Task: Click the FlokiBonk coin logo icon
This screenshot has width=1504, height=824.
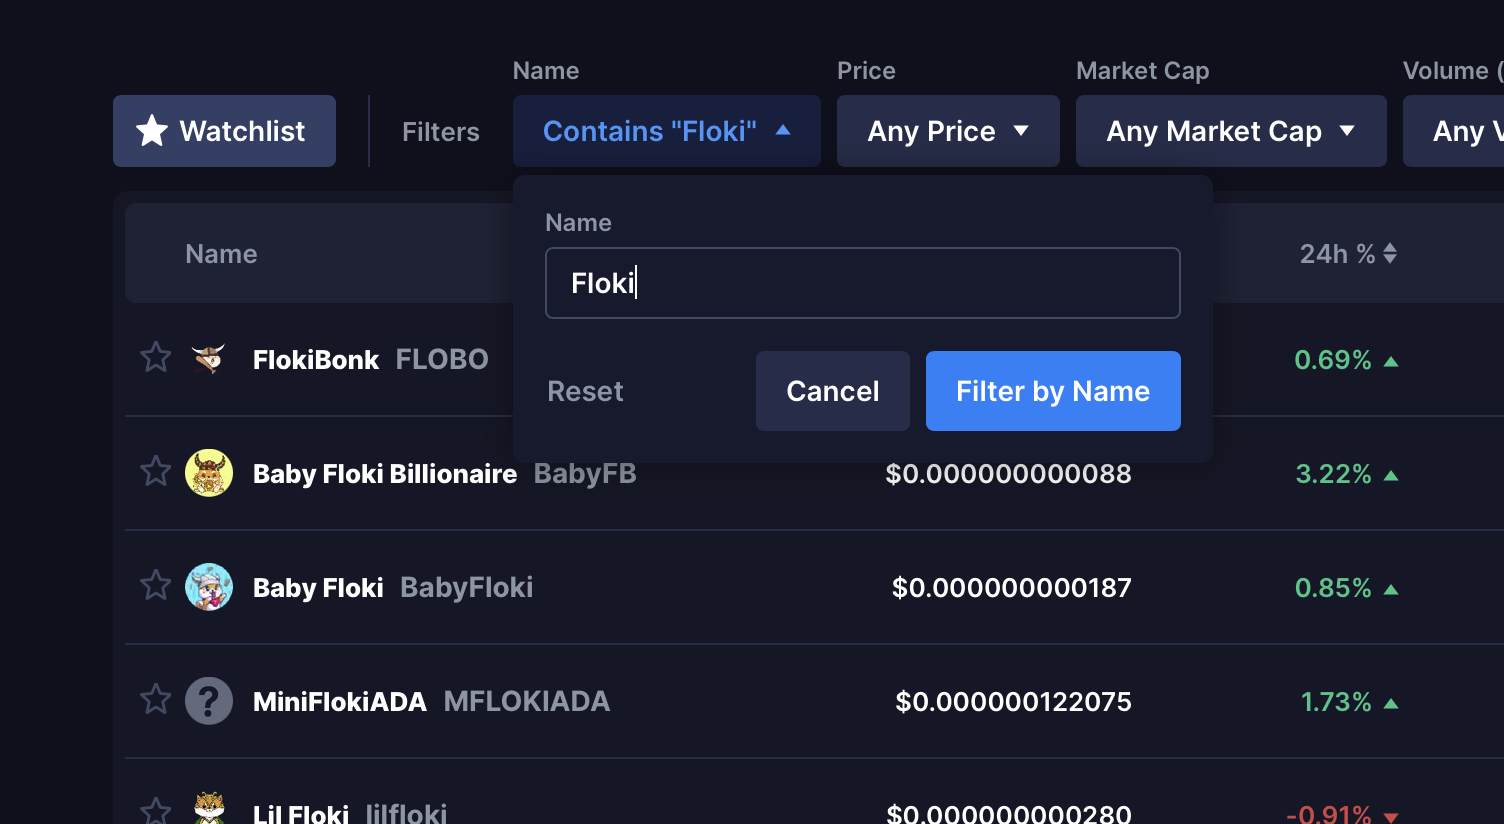Action: (x=209, y=359)
